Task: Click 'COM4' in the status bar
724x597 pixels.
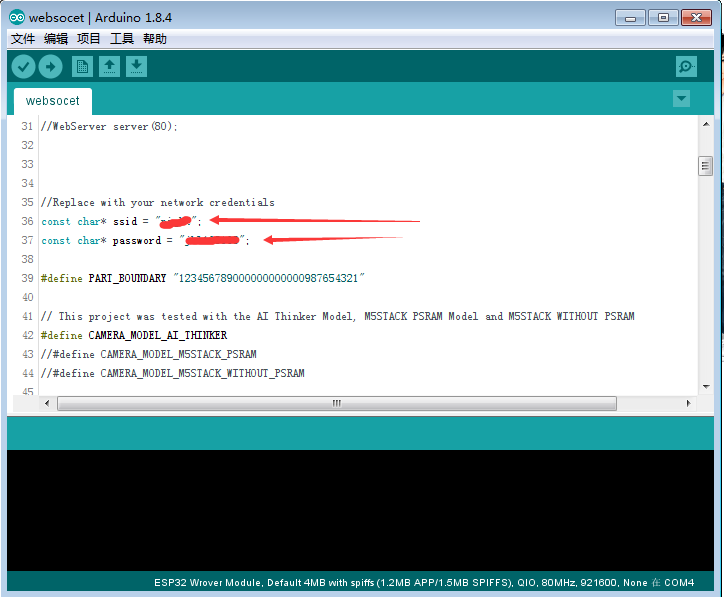Action: pos(679,583)
